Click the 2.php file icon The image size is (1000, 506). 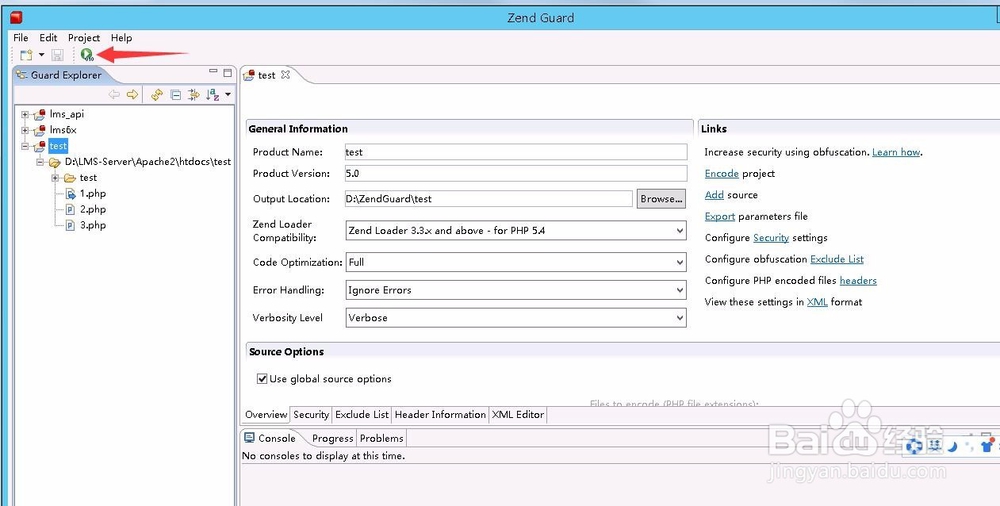pyautogui.click(x=71, y=210)
